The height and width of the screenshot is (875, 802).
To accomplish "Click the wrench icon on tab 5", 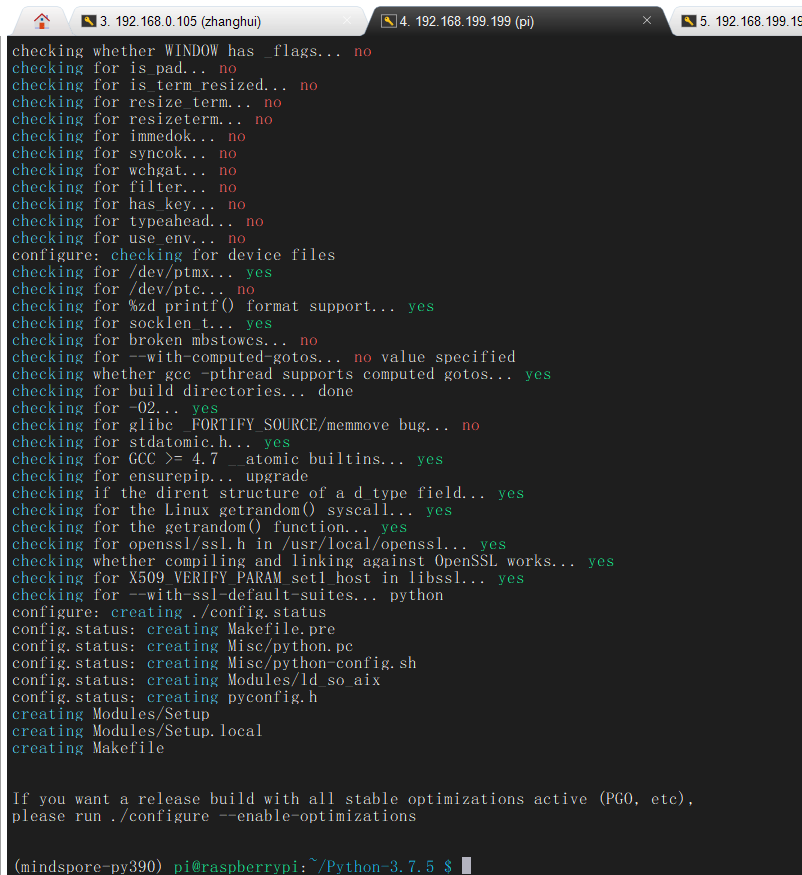I will click(689, 21).
